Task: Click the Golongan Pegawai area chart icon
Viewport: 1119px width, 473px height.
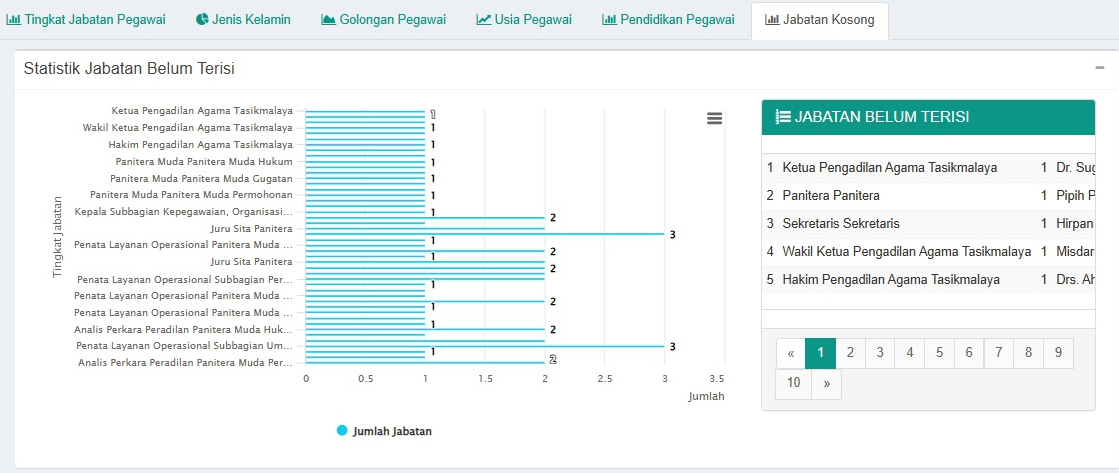Action: pos(328,20)
